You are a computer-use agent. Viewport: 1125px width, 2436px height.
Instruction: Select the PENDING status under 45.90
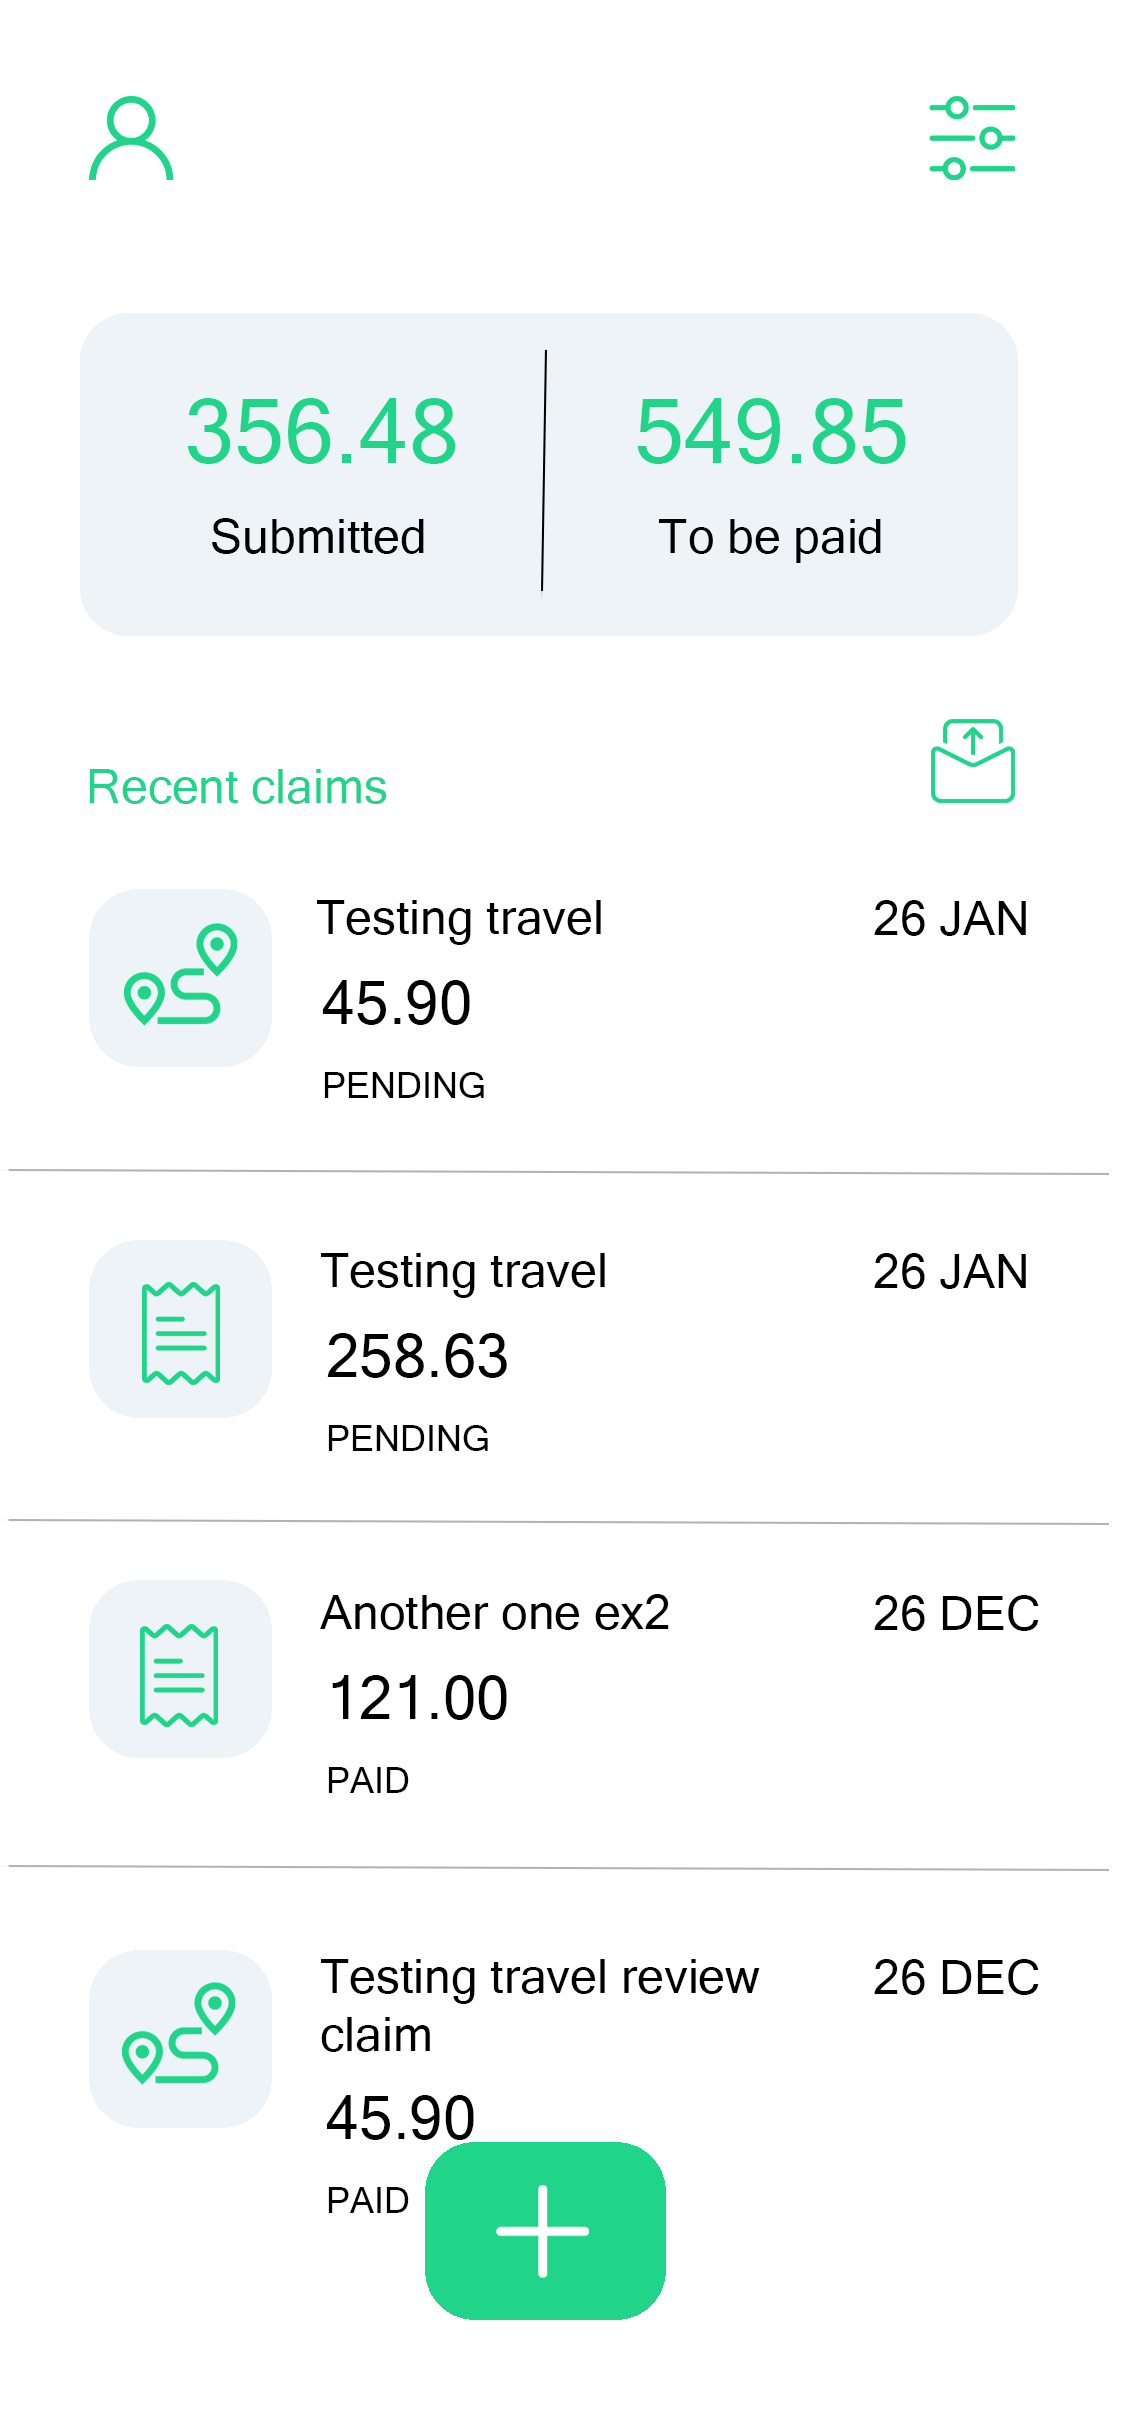(x=404, y=1086)
